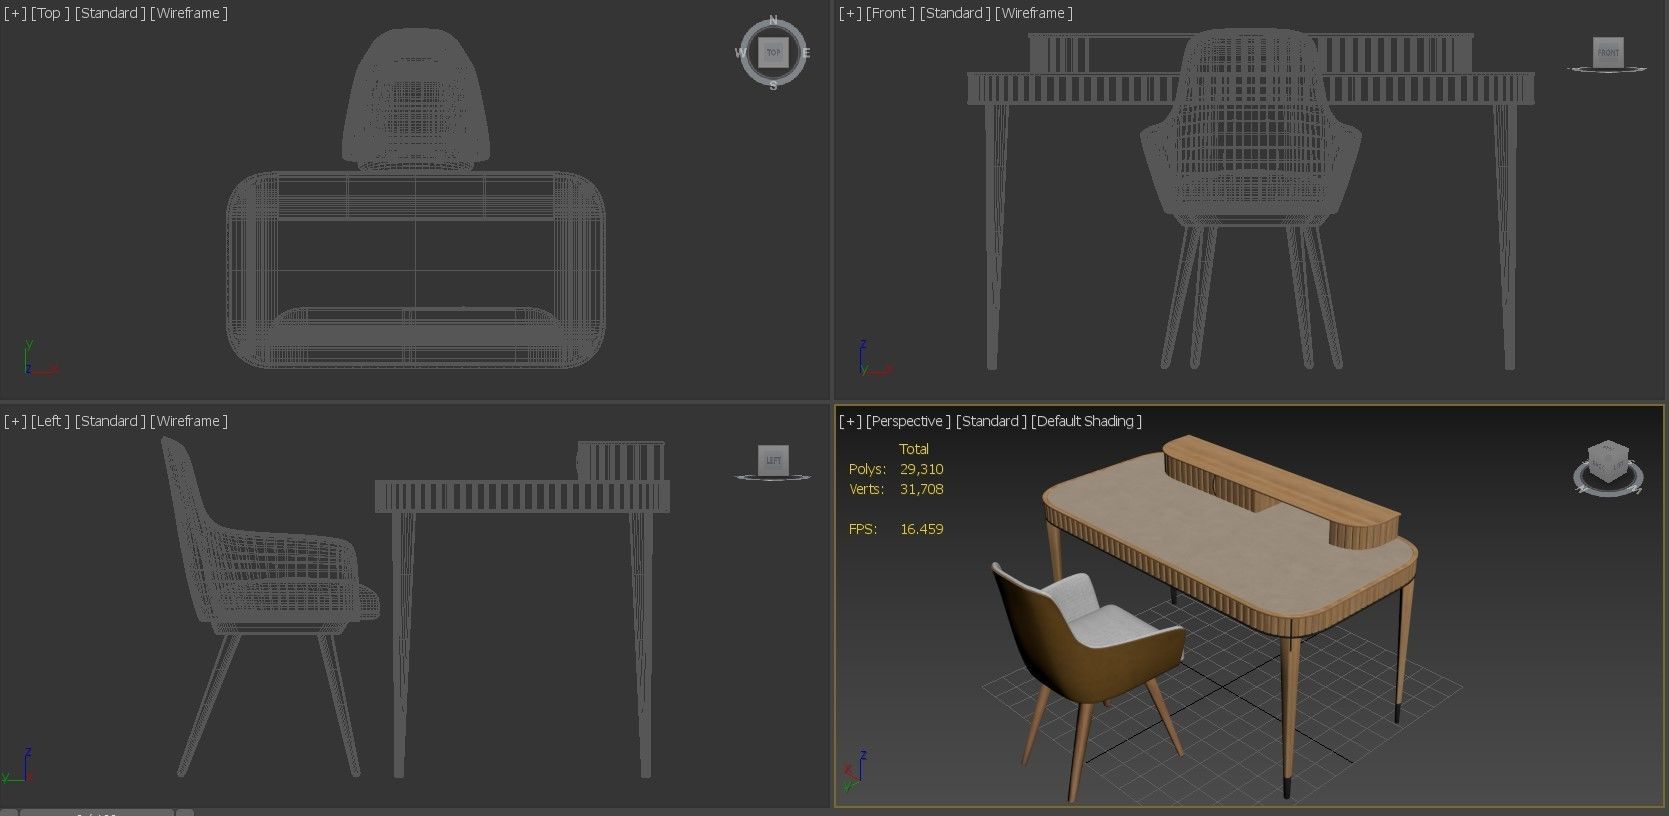Open the [Standard] menu in the Front viewport
The height and width of the screenshot is (816, 1669).
coord(955,13)
